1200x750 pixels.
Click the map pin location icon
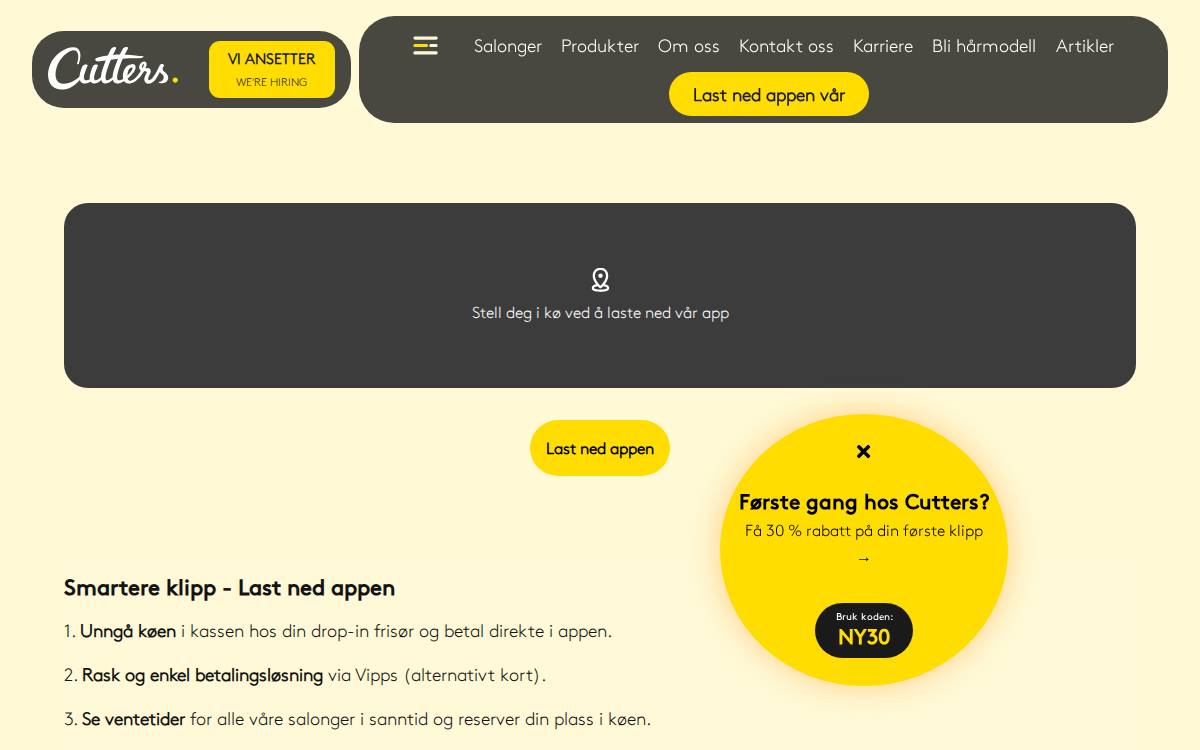click(x=600, y=280)
